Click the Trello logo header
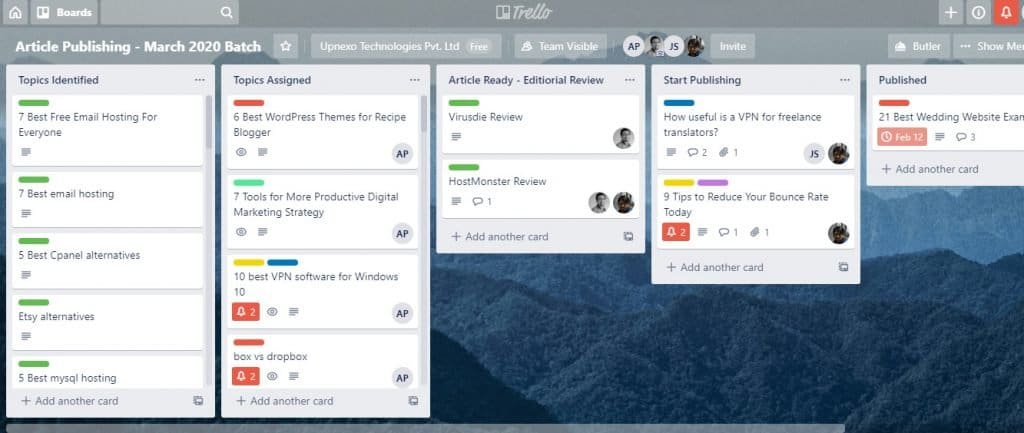 click(x=524, y=12)
